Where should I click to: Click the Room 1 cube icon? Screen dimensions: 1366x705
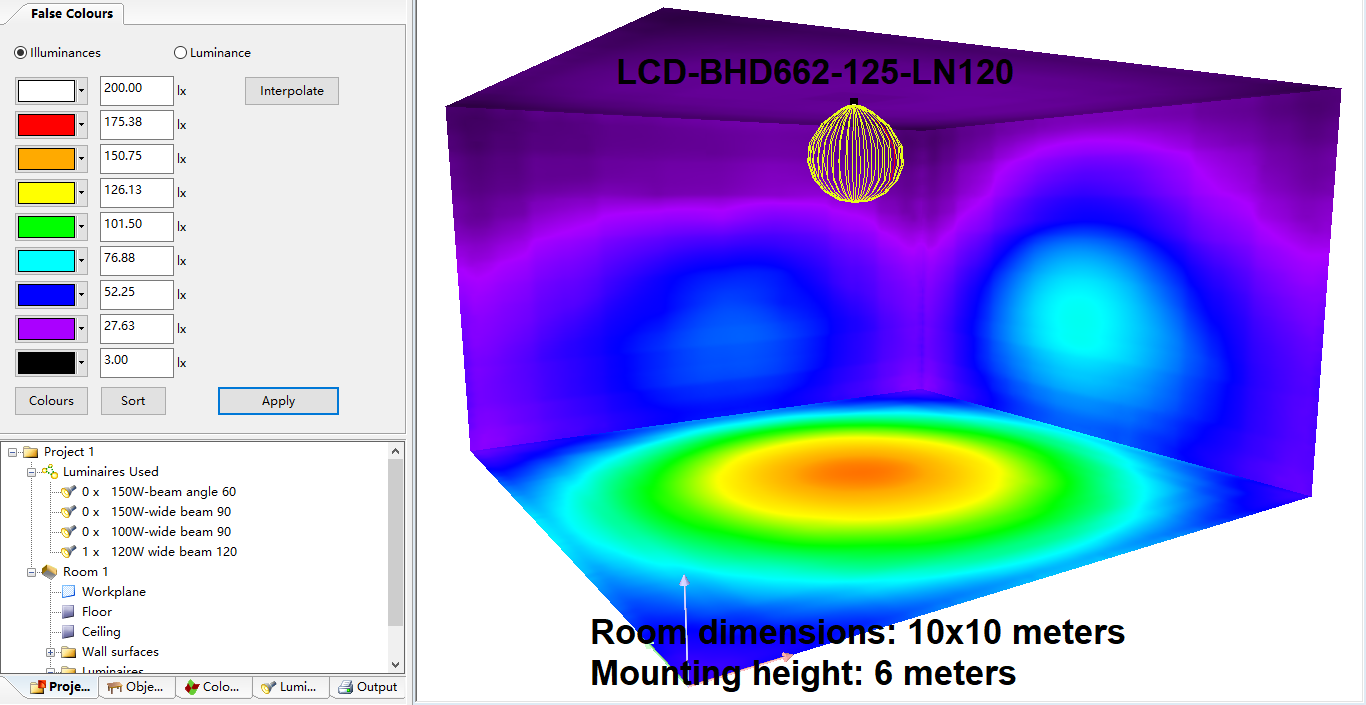click(x=49, y=572)
